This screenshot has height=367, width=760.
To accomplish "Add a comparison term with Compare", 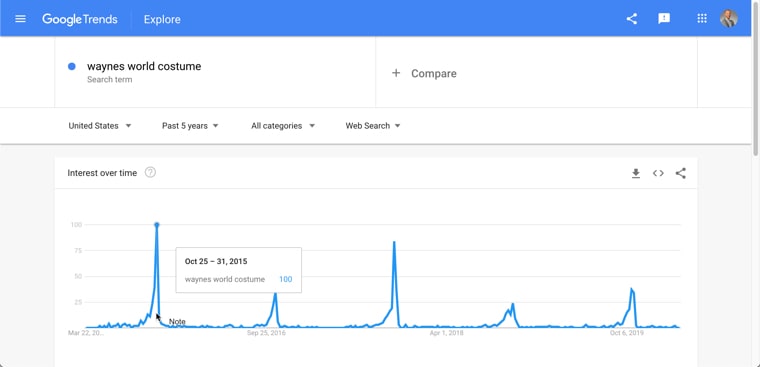I will click(424, 73).
